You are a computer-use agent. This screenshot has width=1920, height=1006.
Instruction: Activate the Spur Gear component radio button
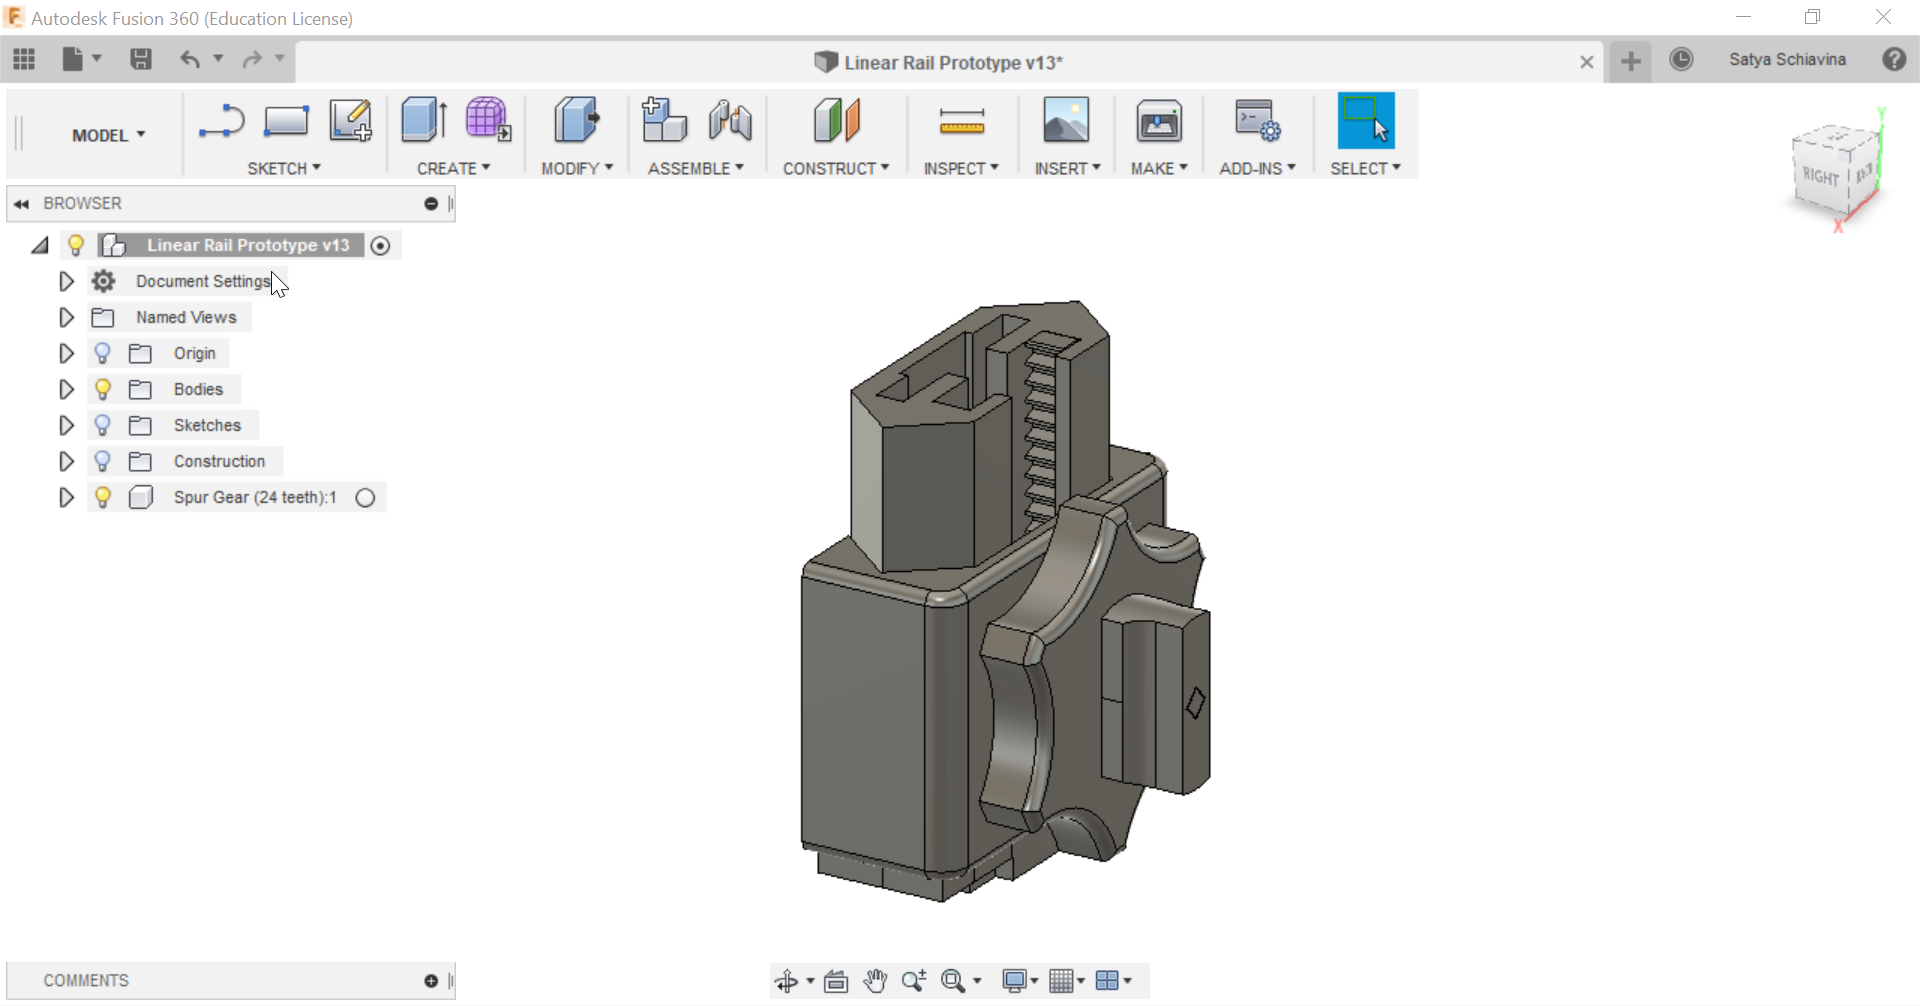[x=365, y=498]
